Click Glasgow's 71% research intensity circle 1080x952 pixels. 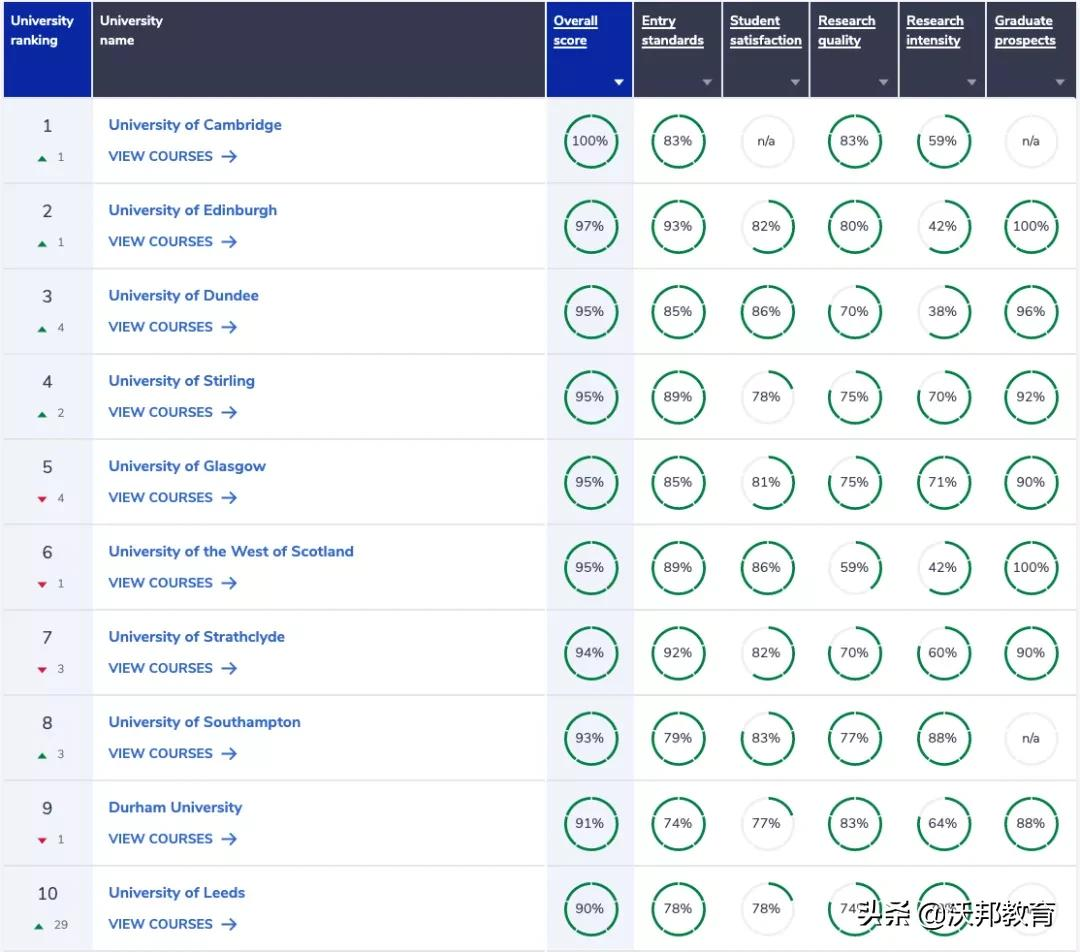pyautogui.click(x=942, y=482)
